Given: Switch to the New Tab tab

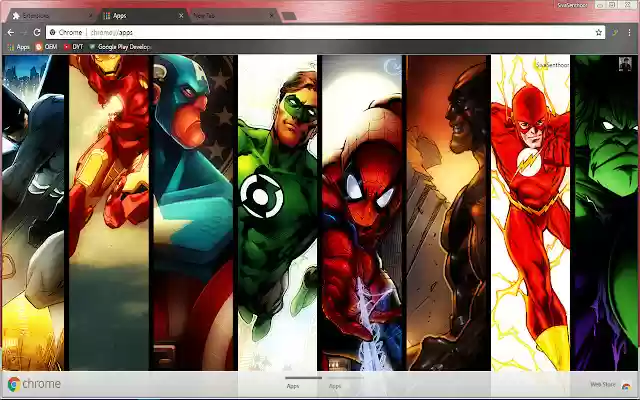Looking at the screenshot, I should pos(233,16).
